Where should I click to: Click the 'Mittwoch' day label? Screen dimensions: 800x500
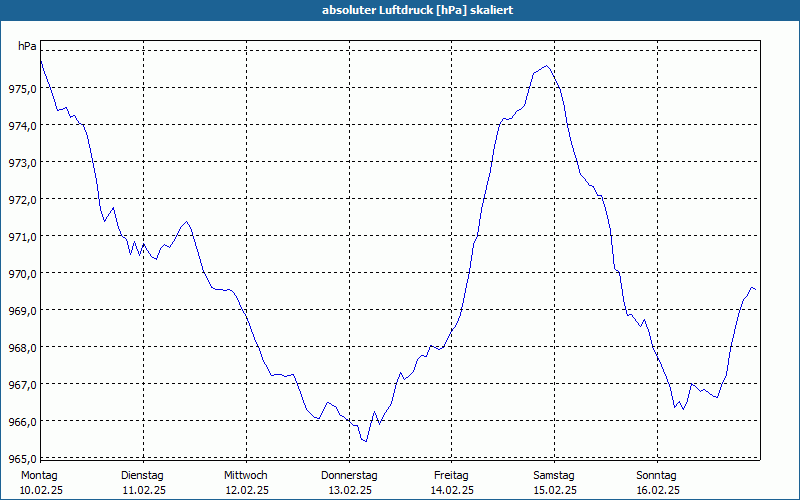pyautogui.click(x=246, y=476)
